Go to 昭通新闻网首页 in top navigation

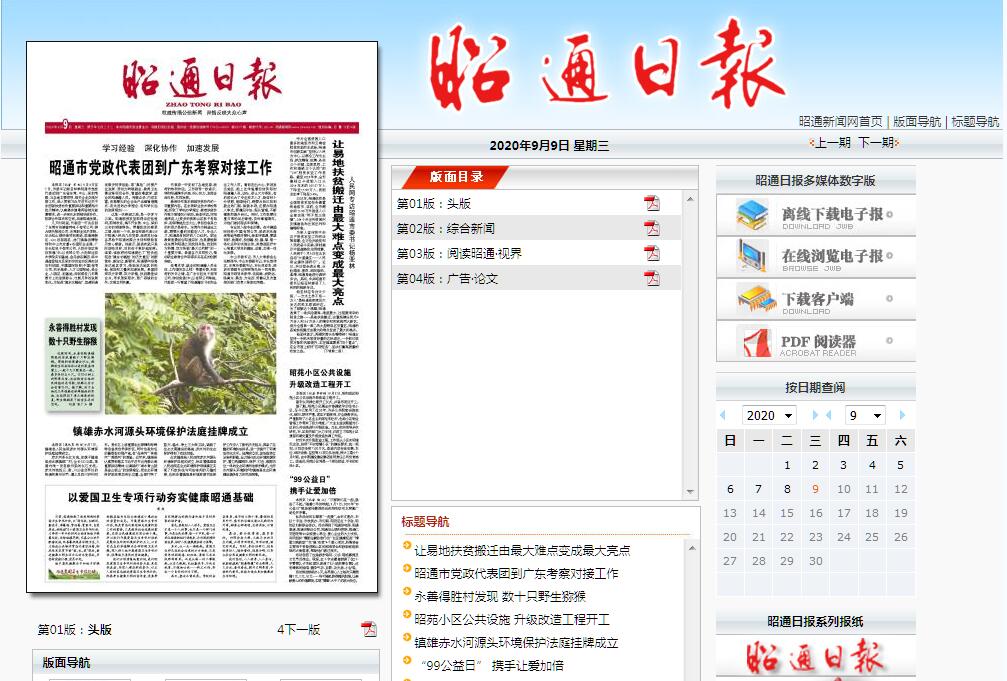[840, 121]
